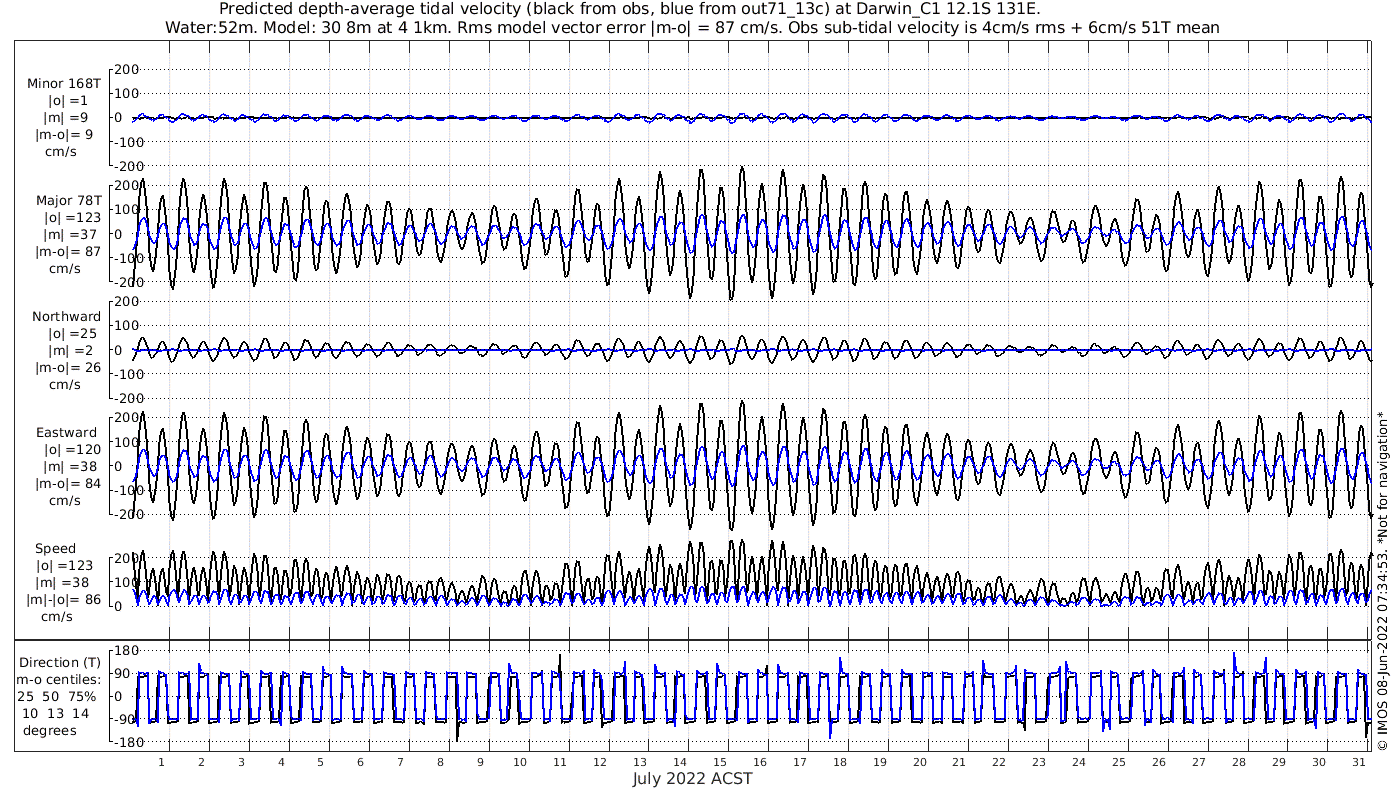The image size is (1400, 800).
Task: Click day '29' on the date axis
Action: (1279, 762)
